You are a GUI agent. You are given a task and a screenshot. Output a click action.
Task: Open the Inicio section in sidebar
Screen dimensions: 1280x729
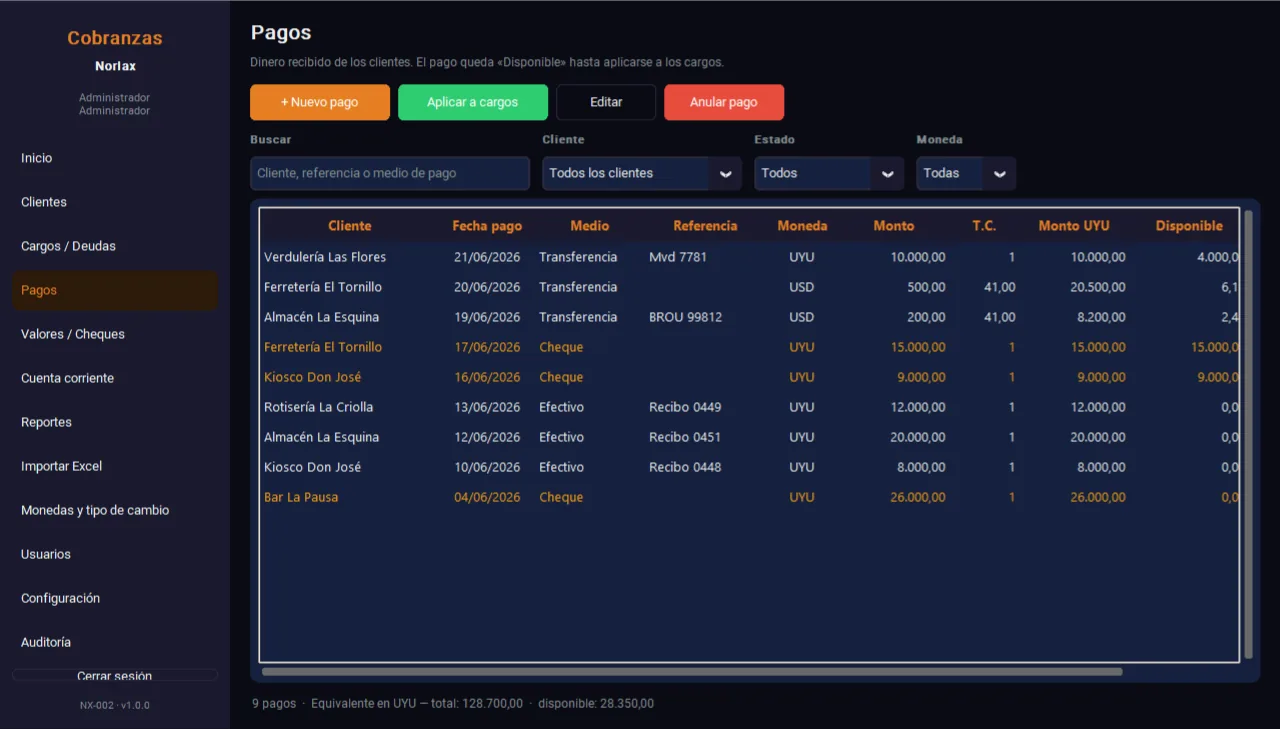(115, 158)
